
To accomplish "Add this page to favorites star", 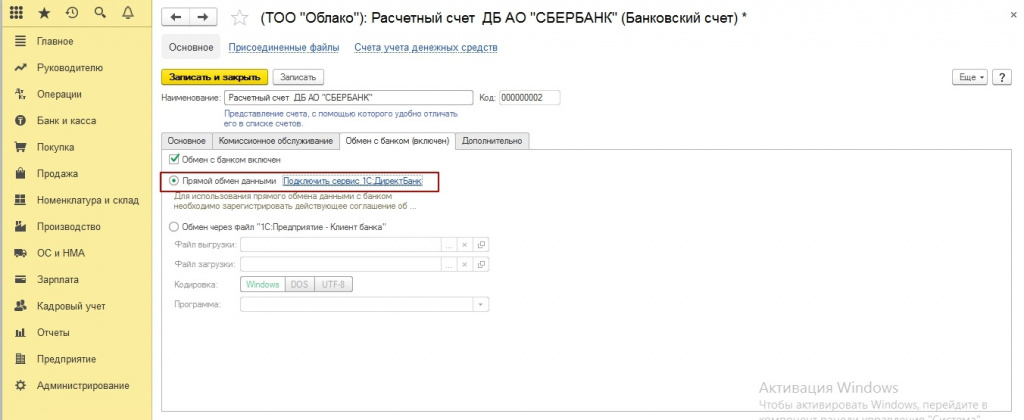I will pos(240,18).
